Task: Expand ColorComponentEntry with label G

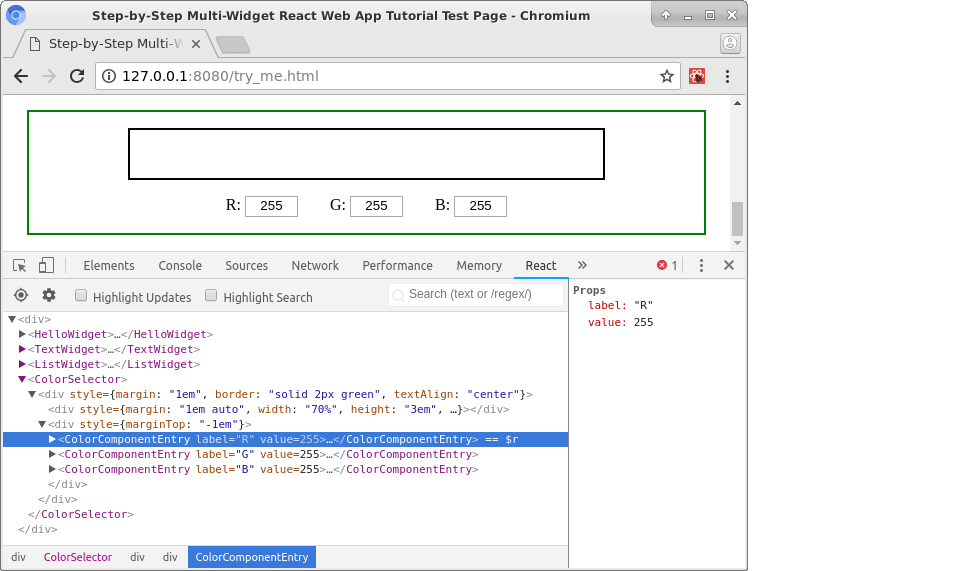Action: tap(53, 454)
